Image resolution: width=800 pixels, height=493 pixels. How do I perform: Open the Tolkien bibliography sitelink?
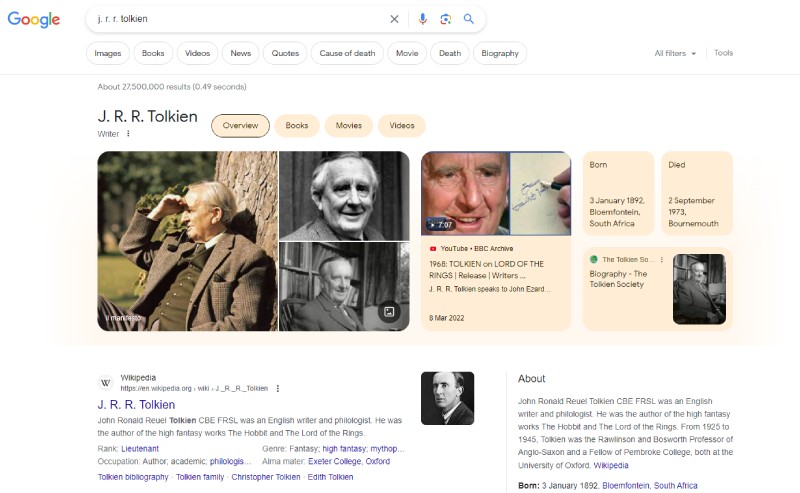pos(133,477)
